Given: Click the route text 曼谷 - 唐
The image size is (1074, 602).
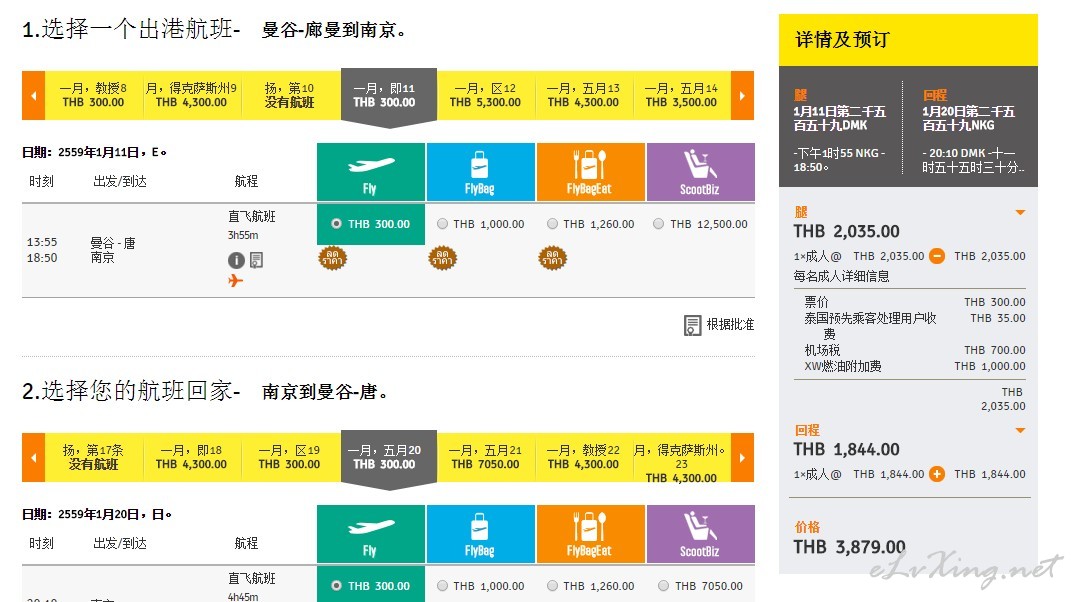Looking at the screenshot, I should pyautogui.click(x=113, y=242).
